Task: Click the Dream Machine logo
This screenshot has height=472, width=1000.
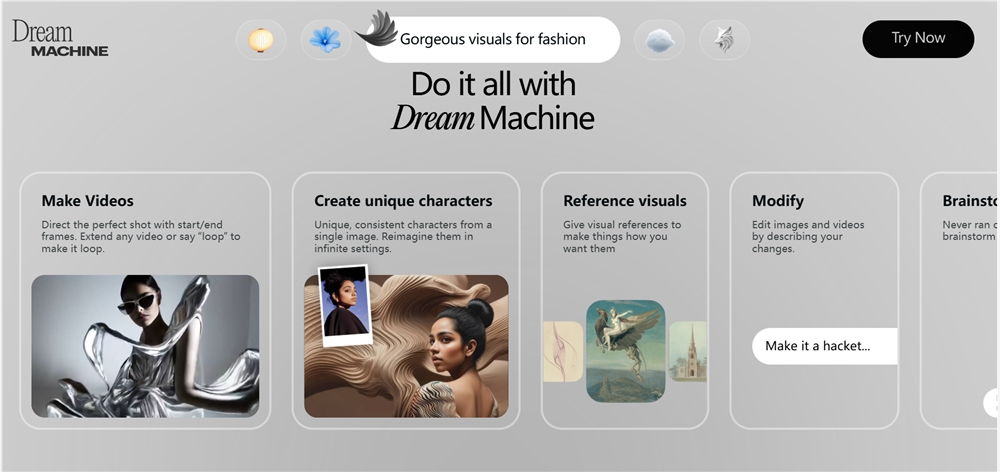Action: (60, 38)
